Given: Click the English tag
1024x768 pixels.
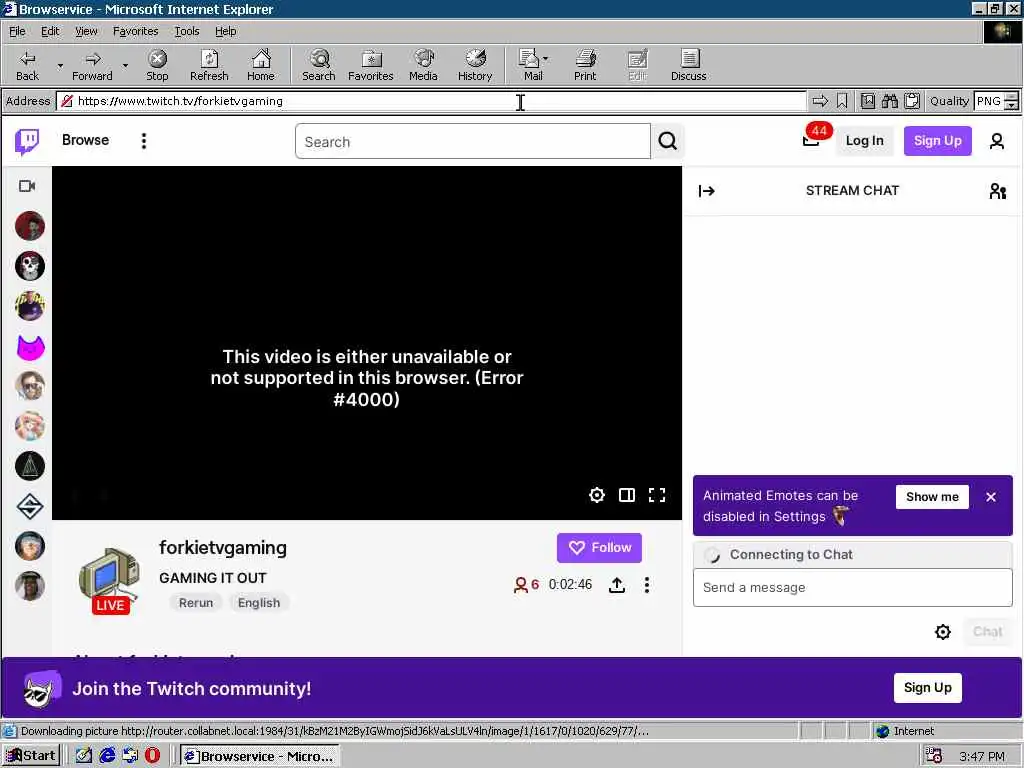Looking at the screenshot, I should click(x=259, y=603).
